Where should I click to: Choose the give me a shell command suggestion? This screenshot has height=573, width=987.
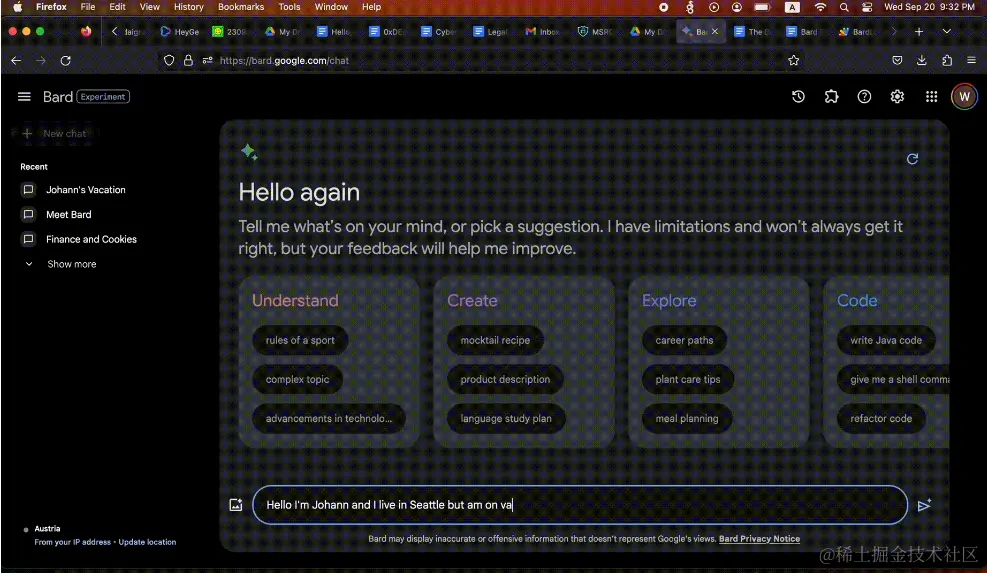coord(894,379)
